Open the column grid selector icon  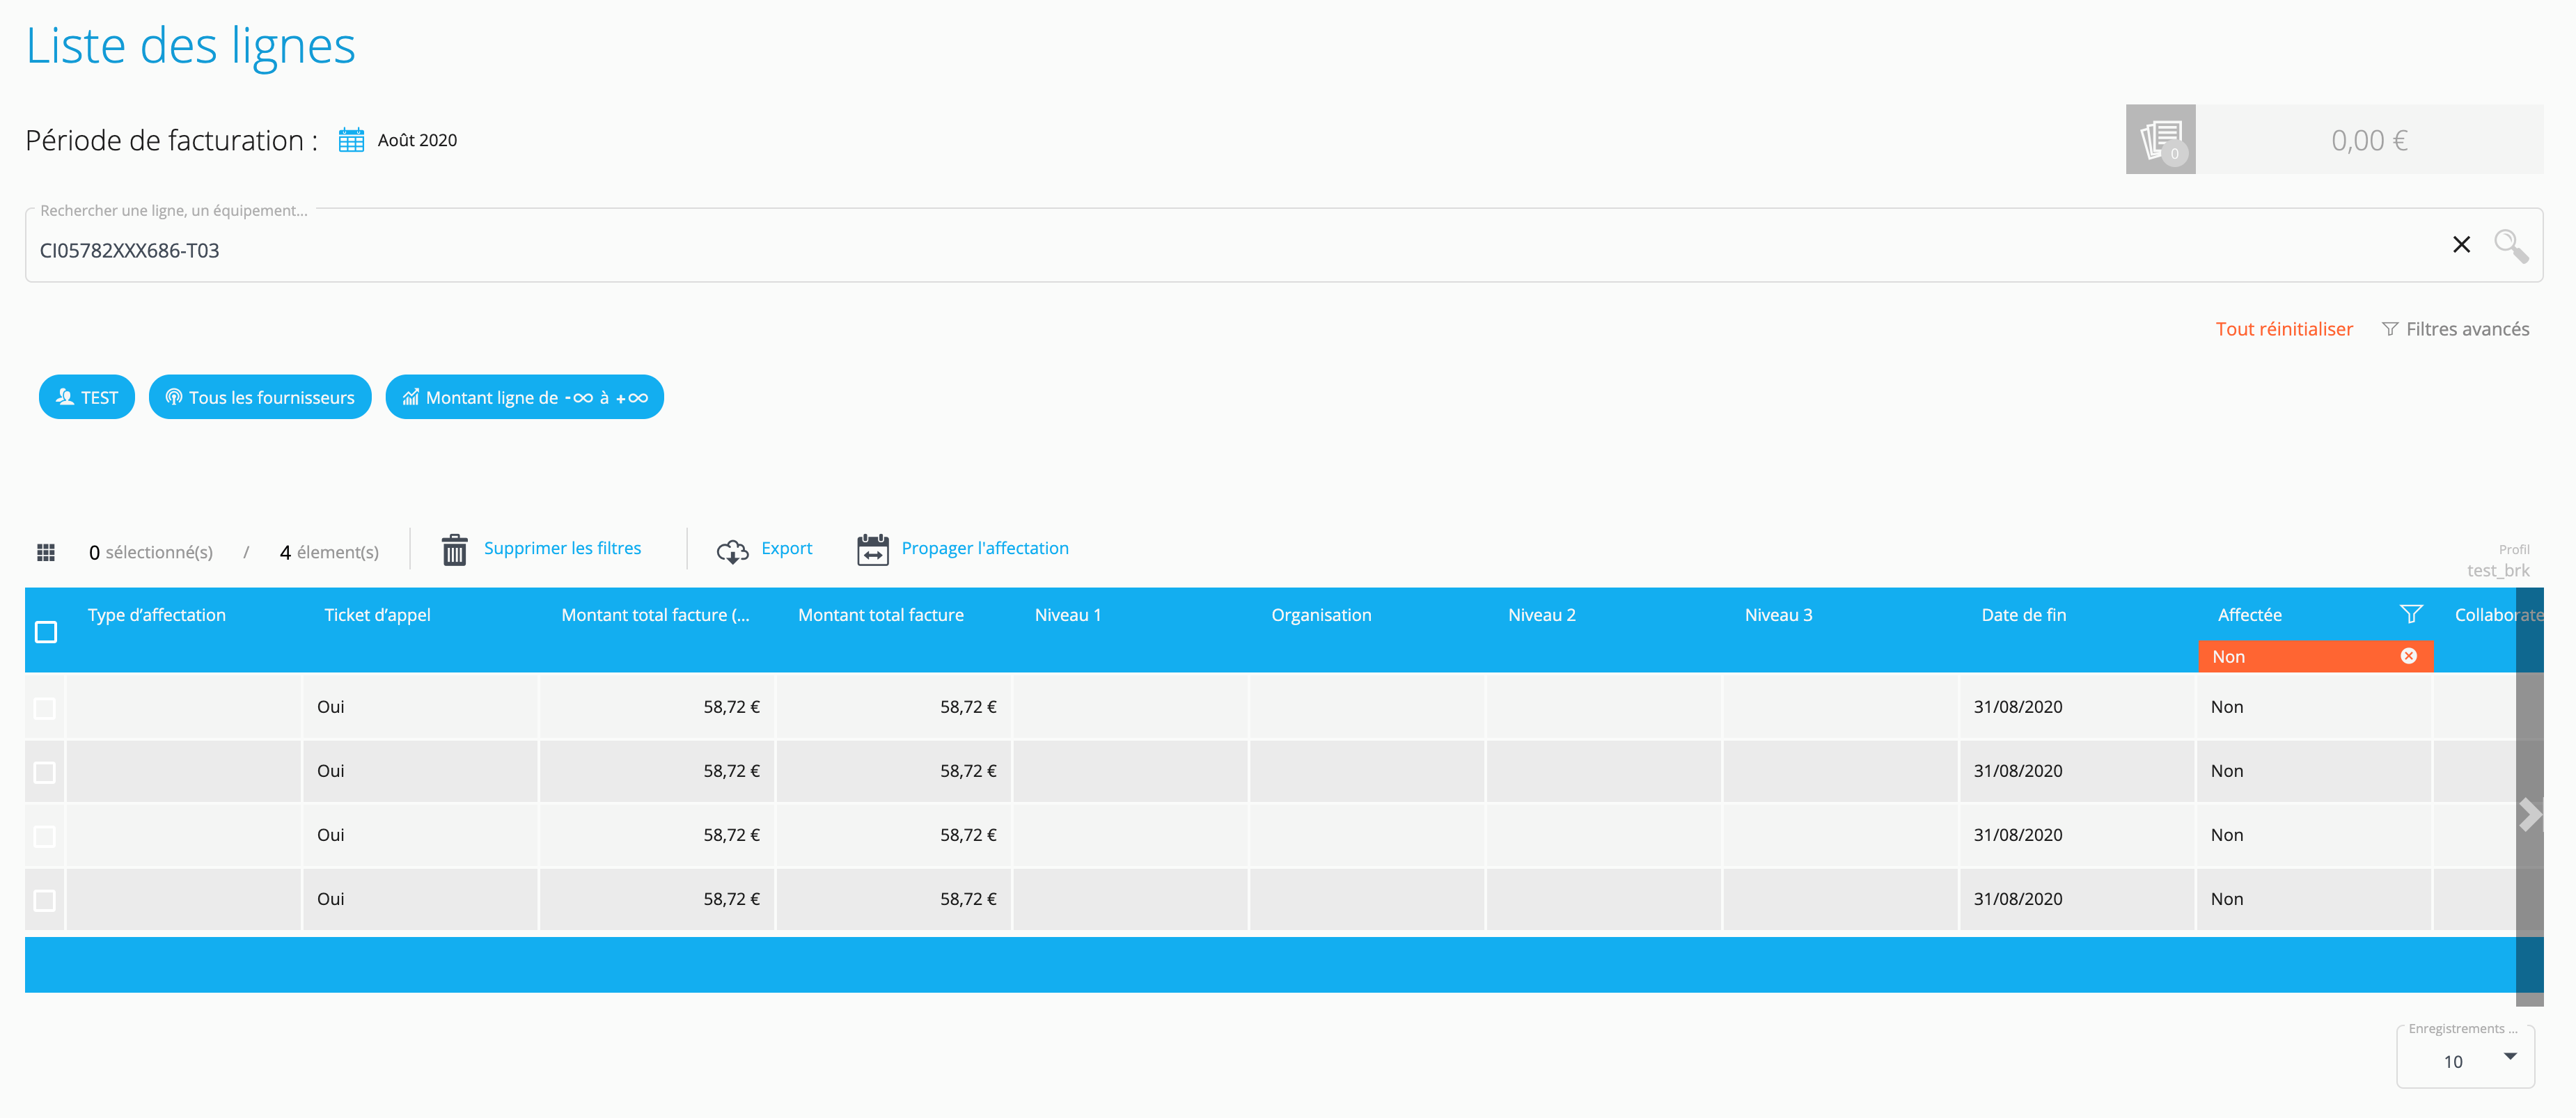pyautogui.click(x=46, y=552)
